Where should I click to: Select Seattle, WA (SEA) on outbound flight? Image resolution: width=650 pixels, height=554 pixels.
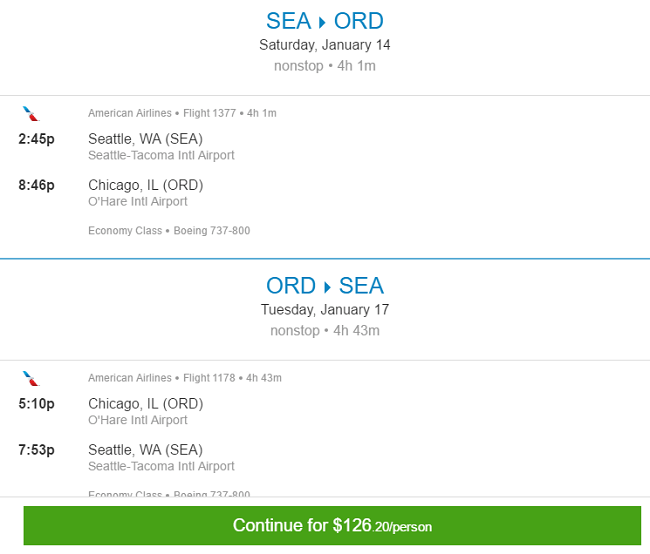point(146,139)
